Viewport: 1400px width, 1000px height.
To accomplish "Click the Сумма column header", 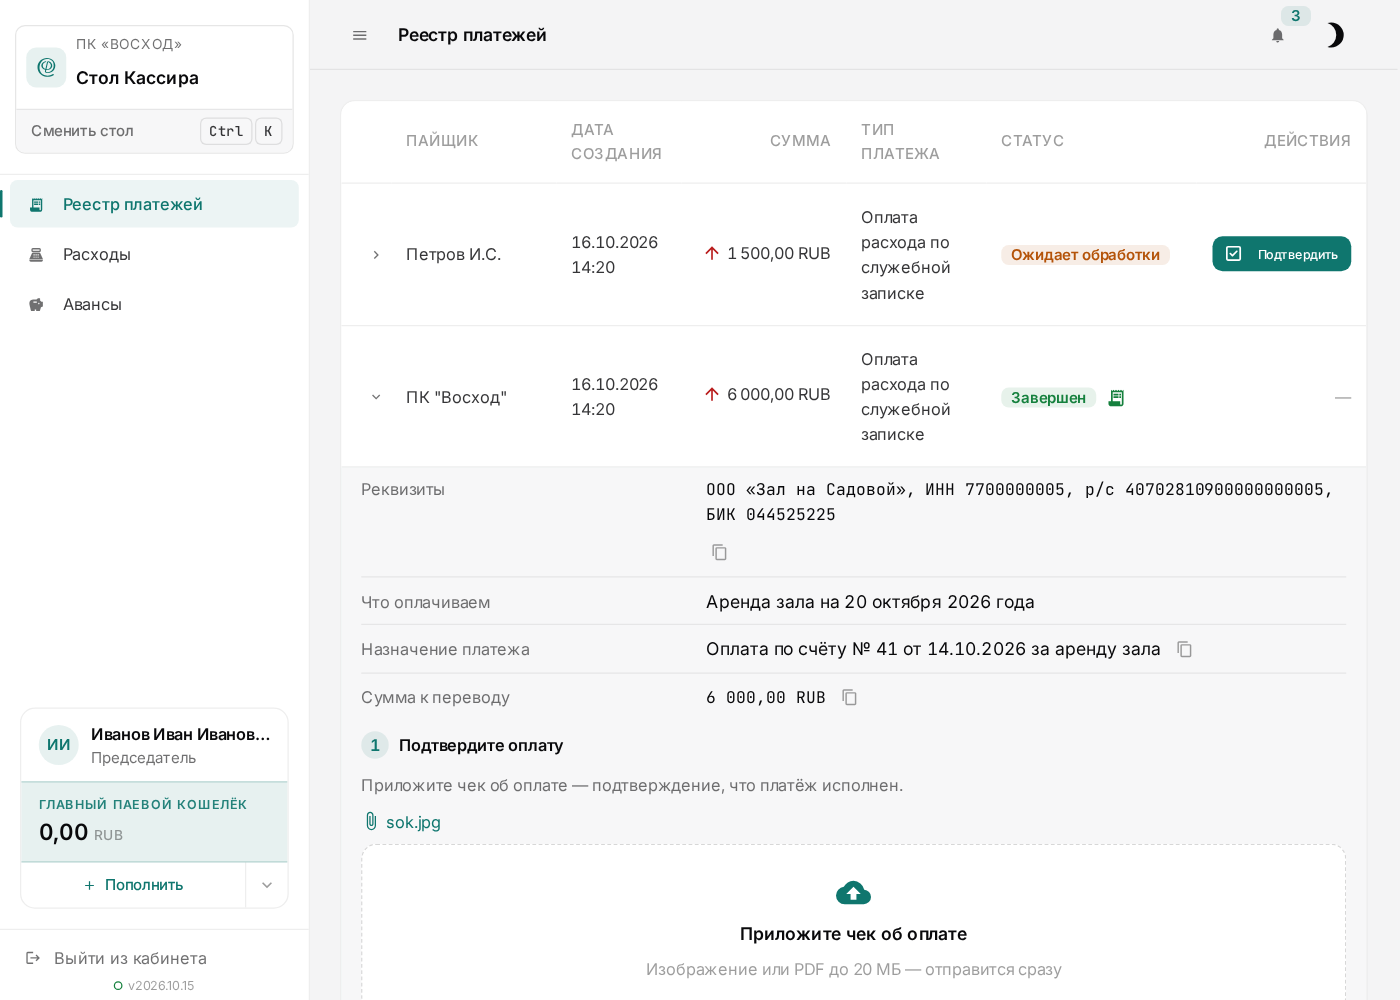I will point(800,141).
